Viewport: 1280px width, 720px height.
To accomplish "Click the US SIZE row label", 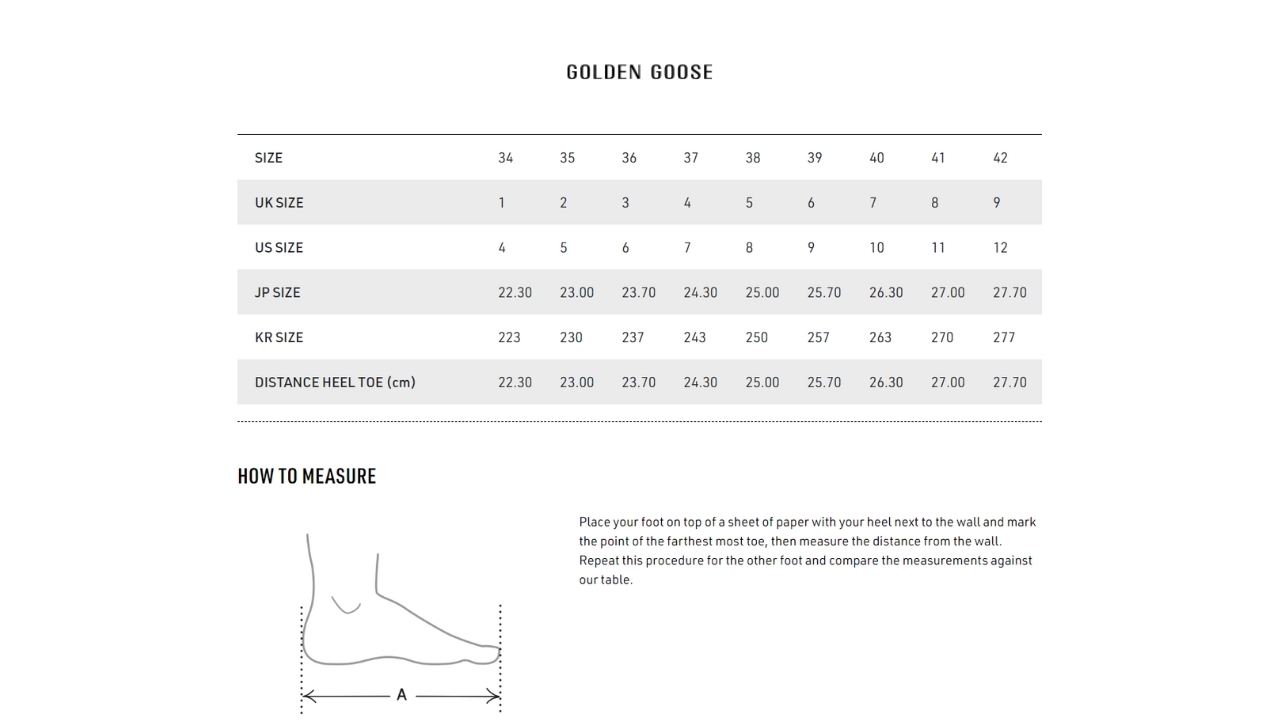I will click(x=279, y=248).
